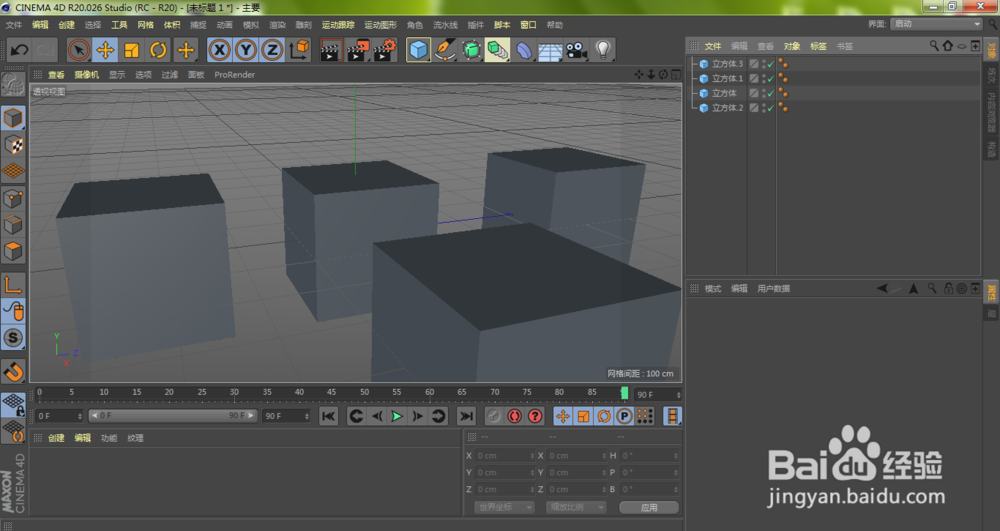Open the 运动图形 menu
The height and width of the screenshot is (531, 1000).
point(380,25)
